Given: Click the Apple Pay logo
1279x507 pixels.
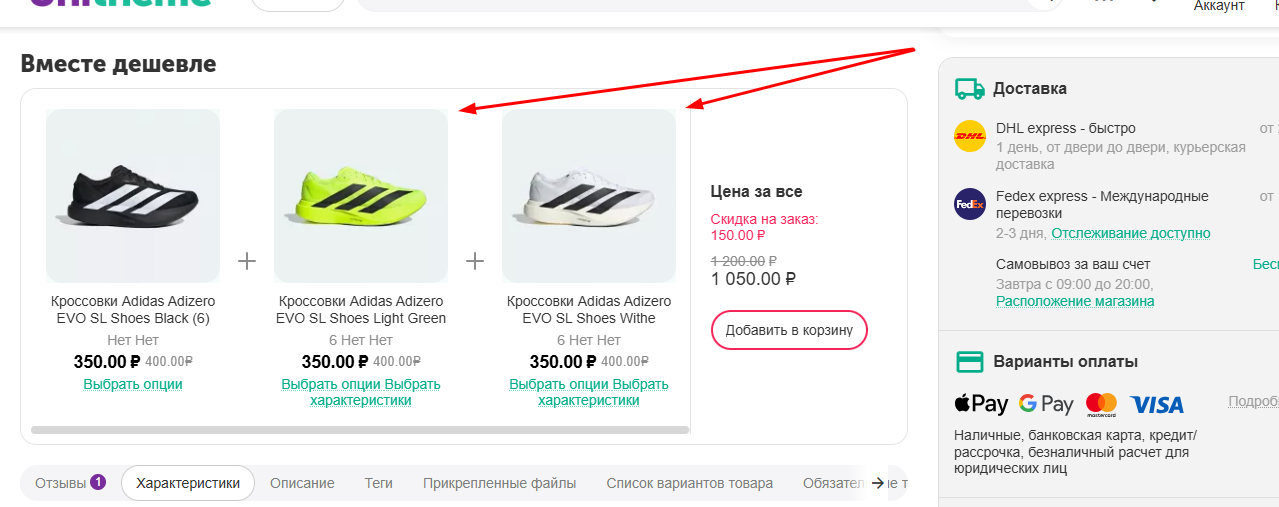Looking at the screenshot, I should click(x=981, y=404).
